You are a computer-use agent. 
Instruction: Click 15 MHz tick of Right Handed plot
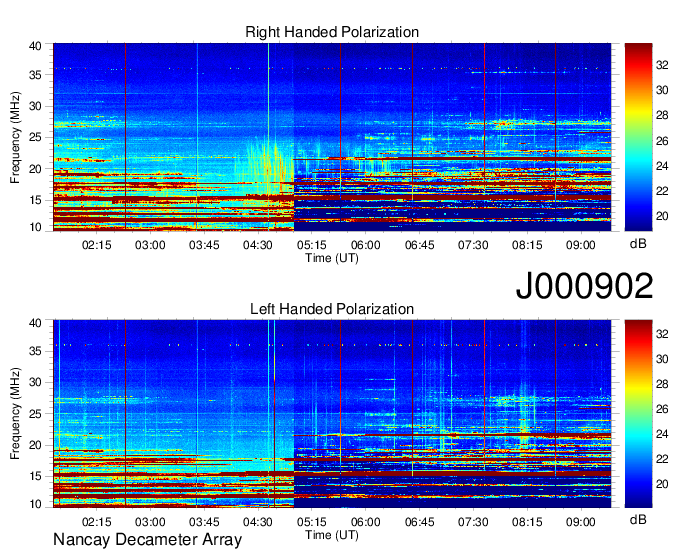(x=35, y=200)
